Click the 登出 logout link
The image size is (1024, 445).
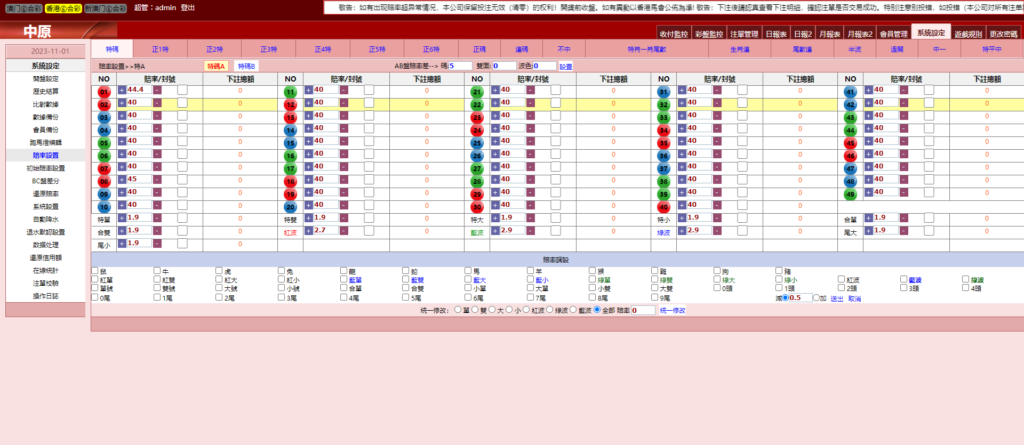pyautogui.click(x=187, y=7)
